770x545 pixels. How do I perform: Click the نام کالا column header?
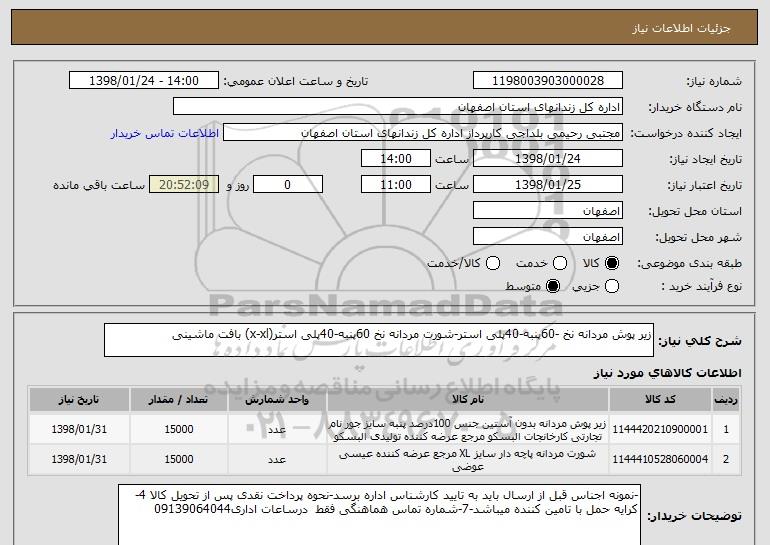[468, 400]
